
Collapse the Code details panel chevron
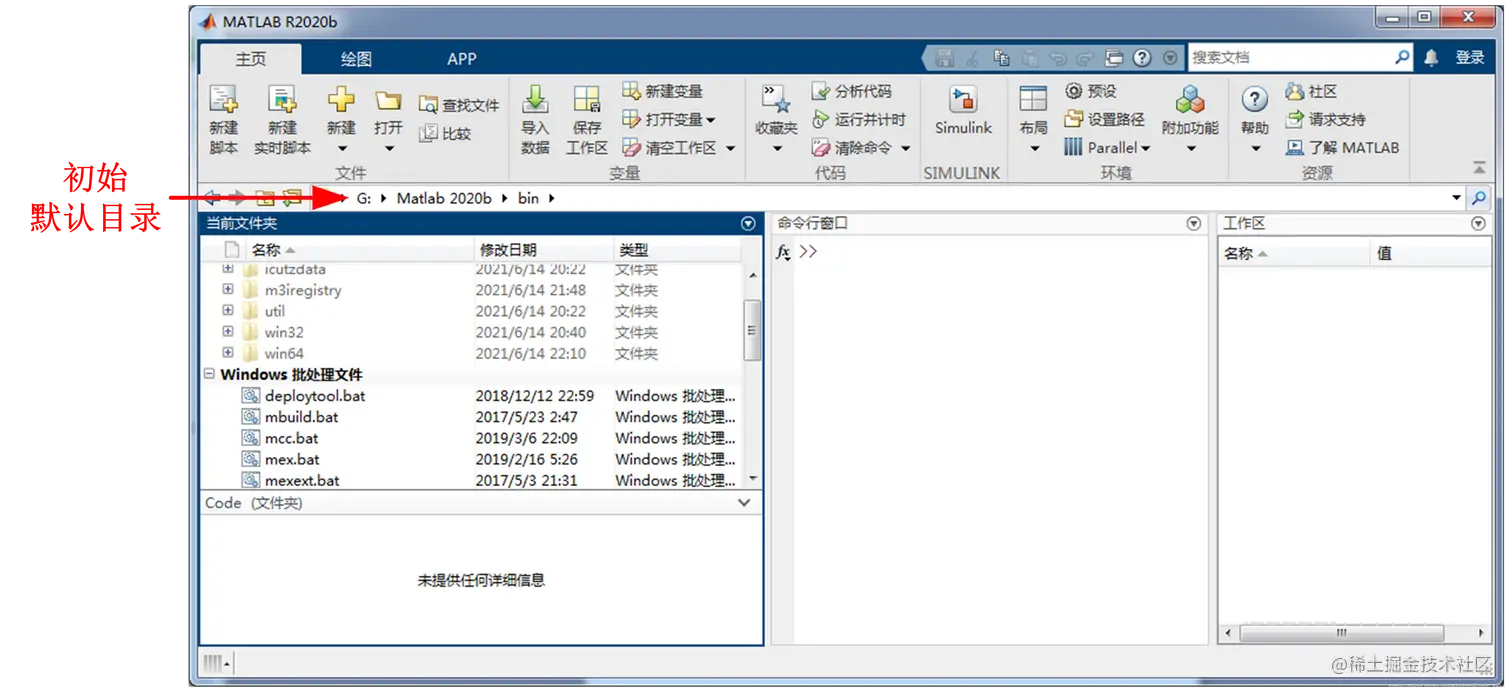(x=744, y=503)
